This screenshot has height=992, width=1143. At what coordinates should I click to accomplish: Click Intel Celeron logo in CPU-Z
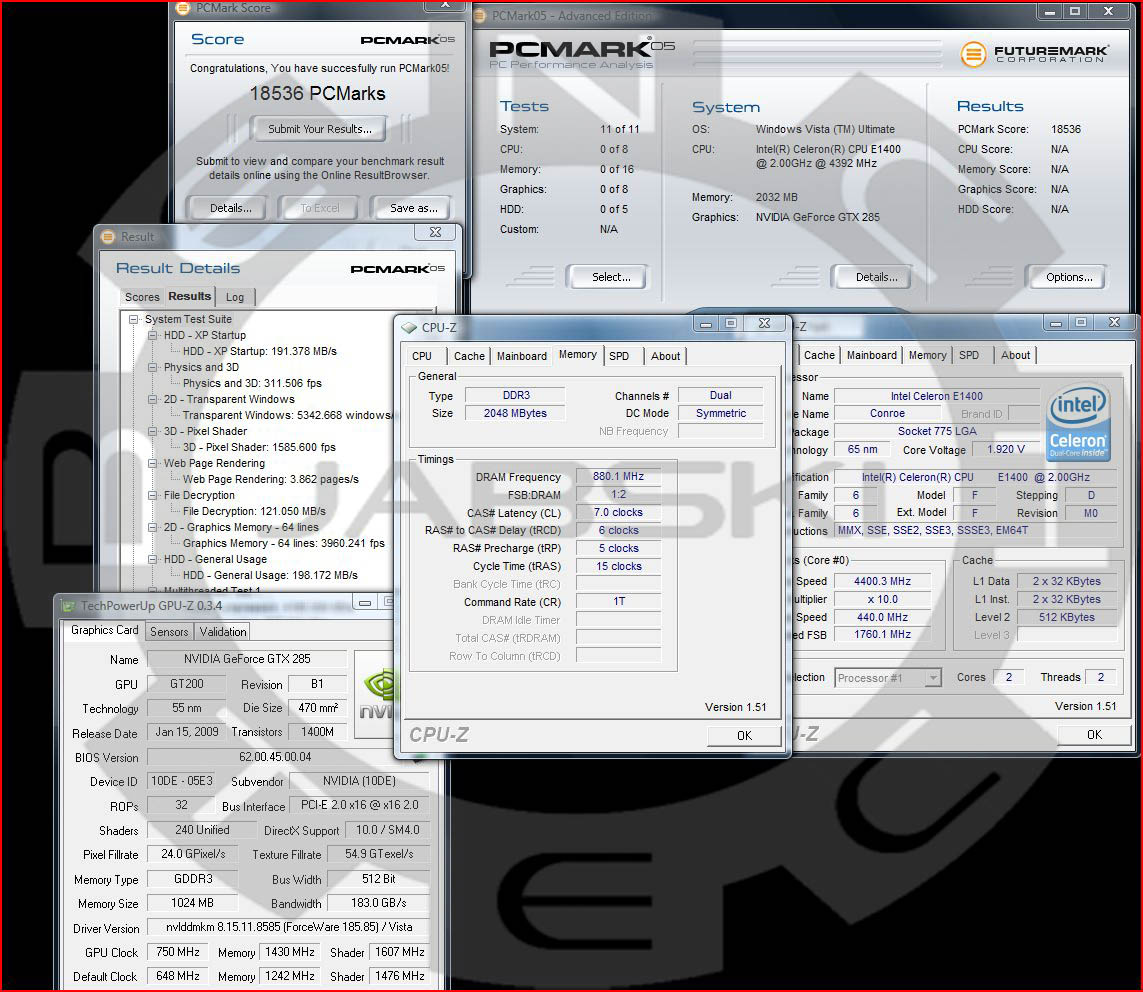click(1078, 423)
